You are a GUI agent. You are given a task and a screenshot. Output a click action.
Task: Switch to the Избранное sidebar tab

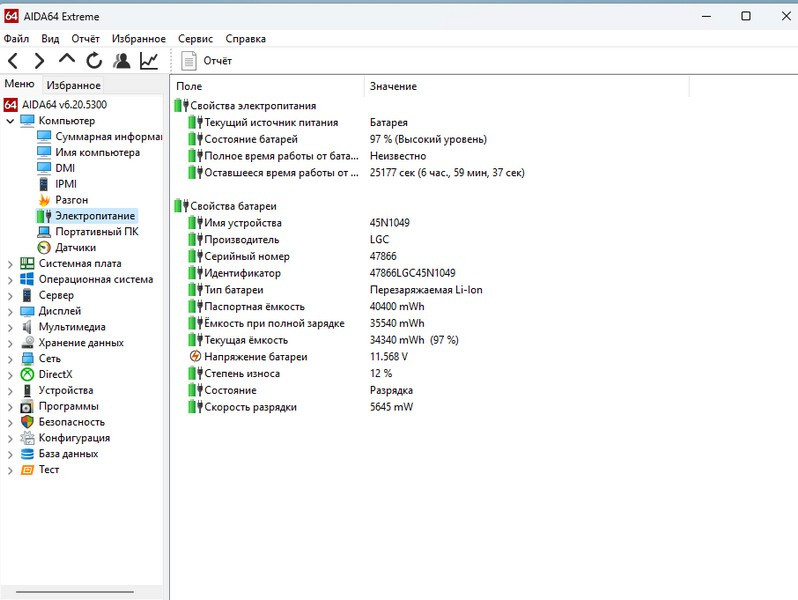coord(73,85)
